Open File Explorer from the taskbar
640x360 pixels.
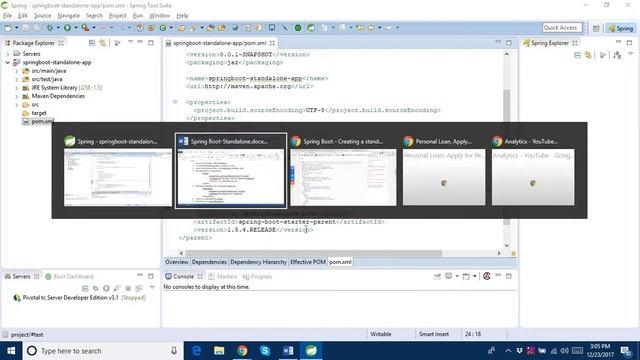point(219,351)
